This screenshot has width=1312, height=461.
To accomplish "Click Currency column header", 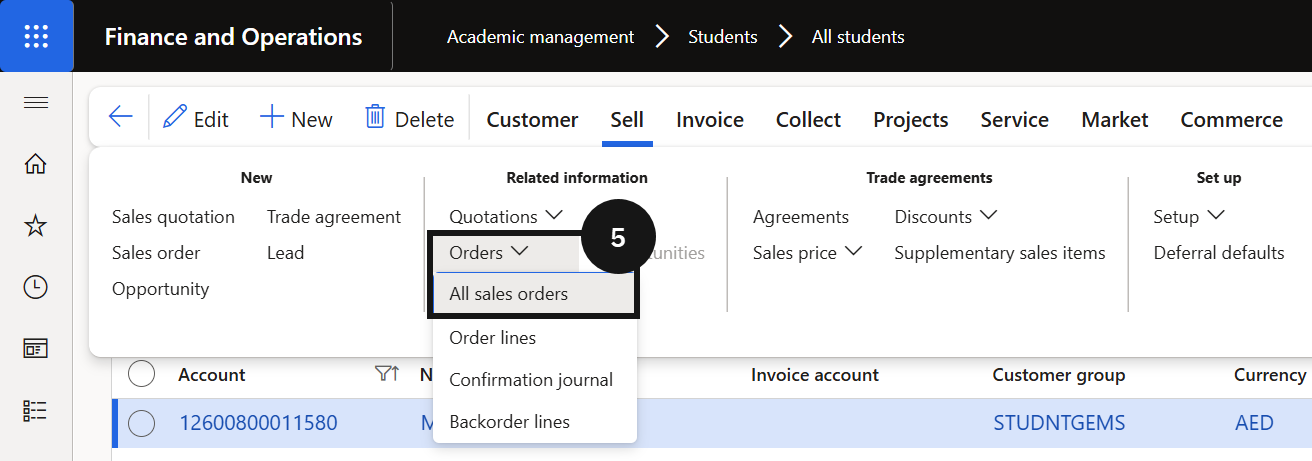I will 1270,375.
